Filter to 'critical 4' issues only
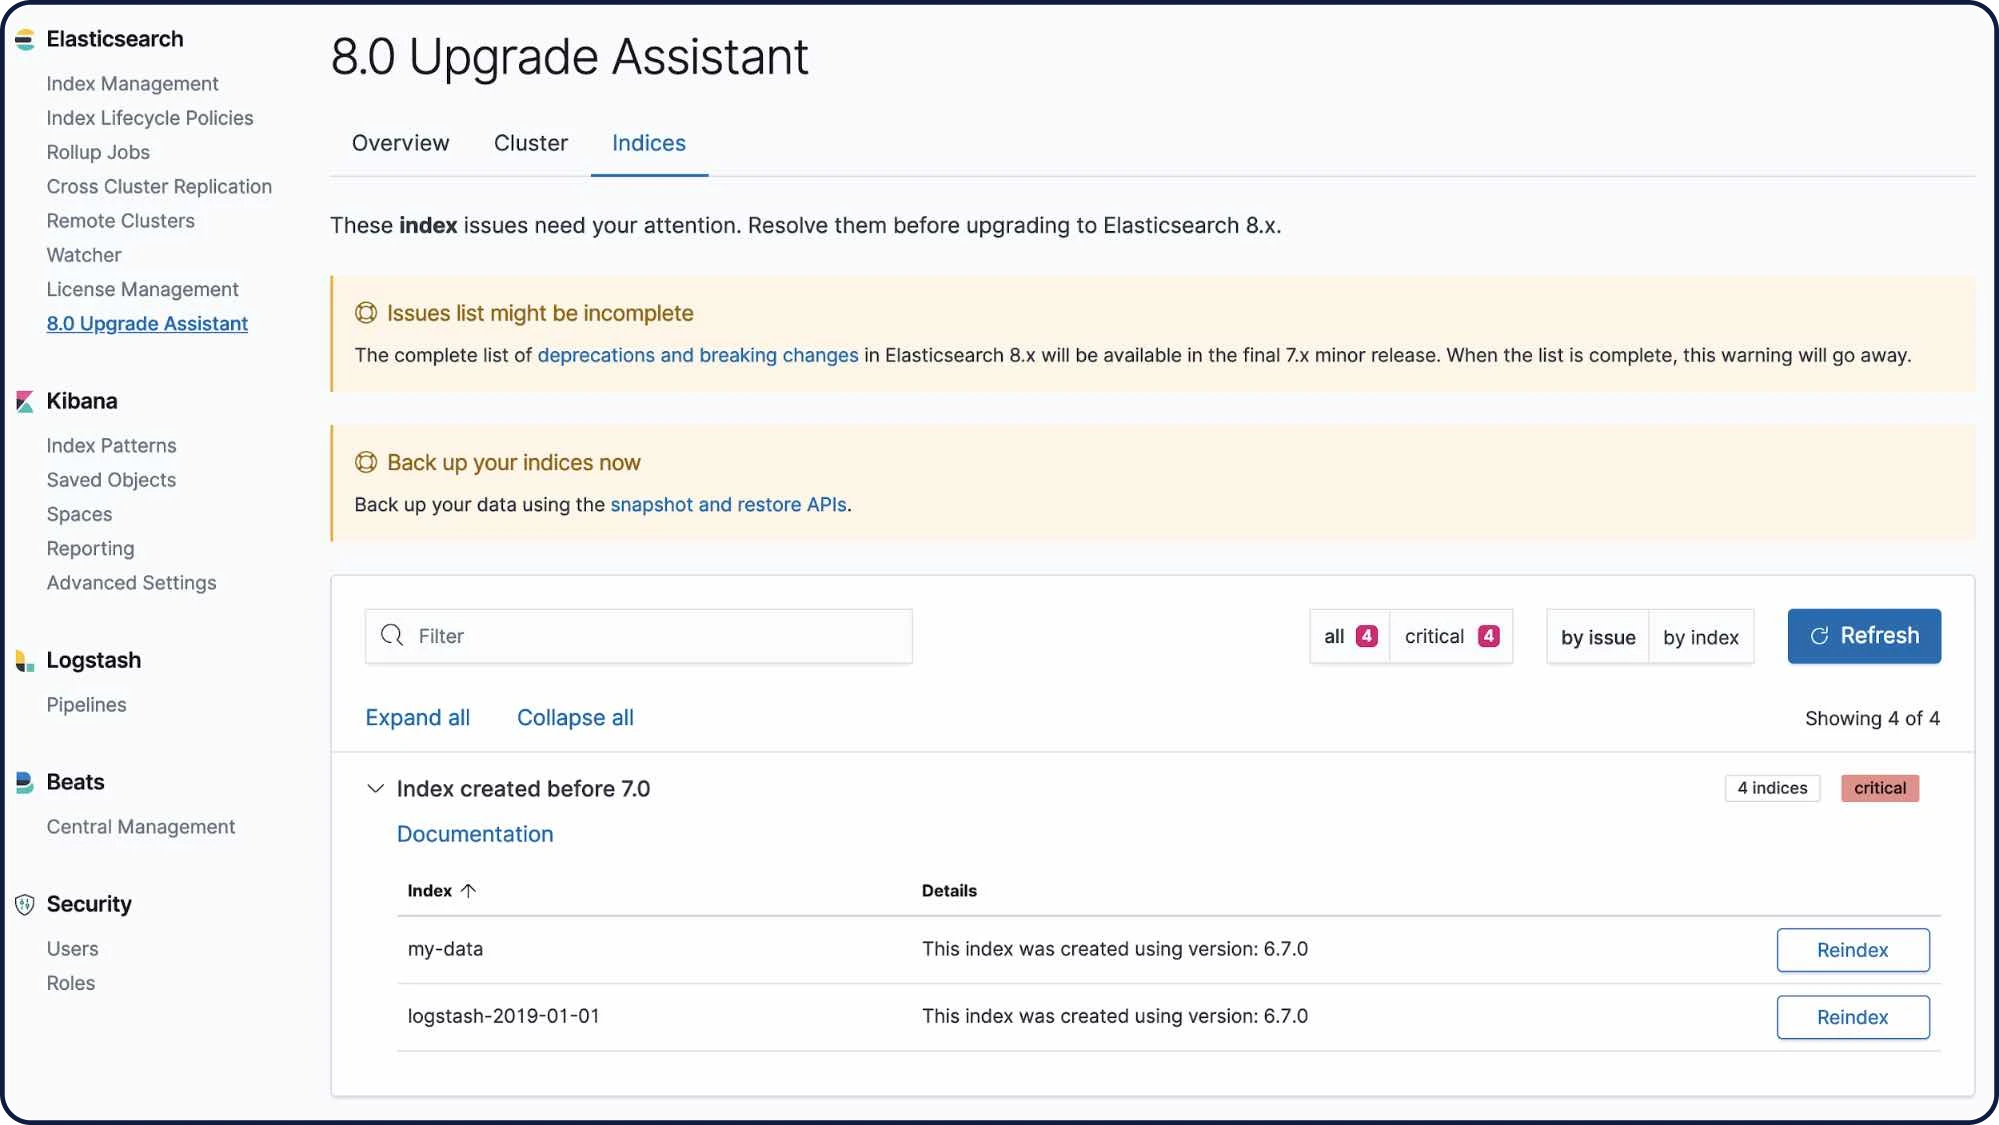The image size is (1999, 1125). point(1451,636)
